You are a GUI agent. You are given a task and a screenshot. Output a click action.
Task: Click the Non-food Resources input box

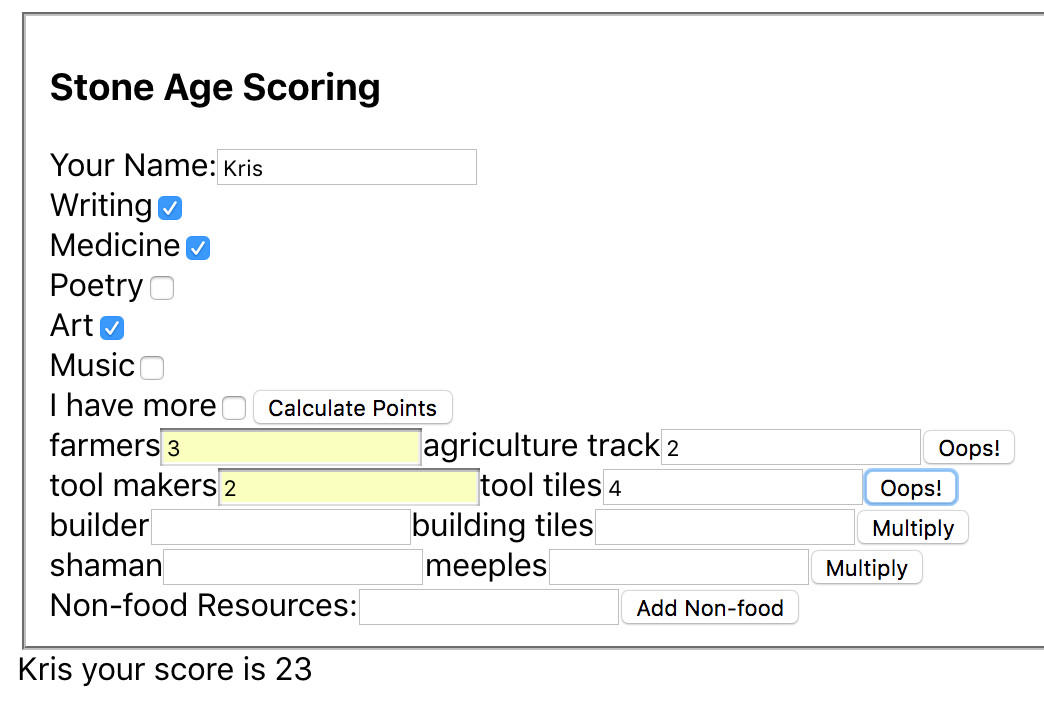(x=488, y=608)
